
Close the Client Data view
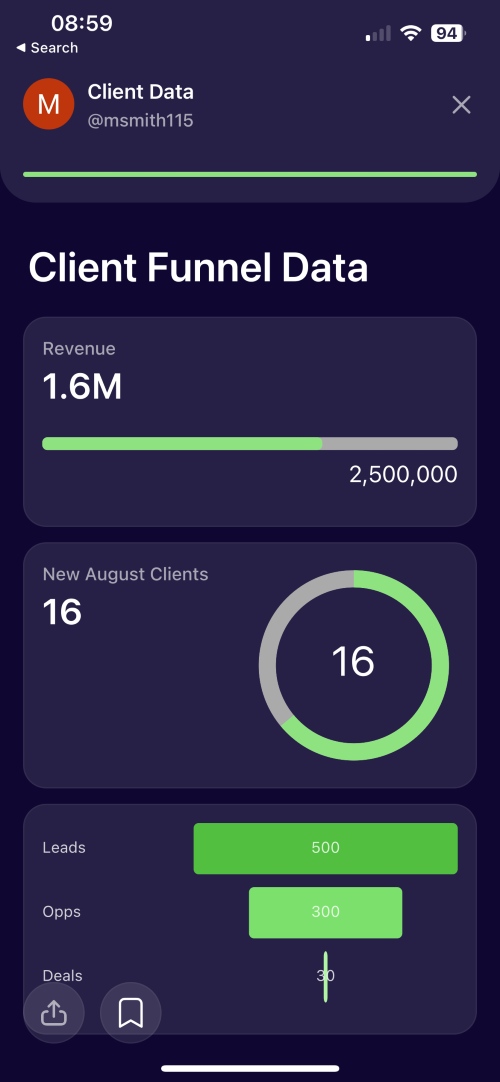pos(461,105)
